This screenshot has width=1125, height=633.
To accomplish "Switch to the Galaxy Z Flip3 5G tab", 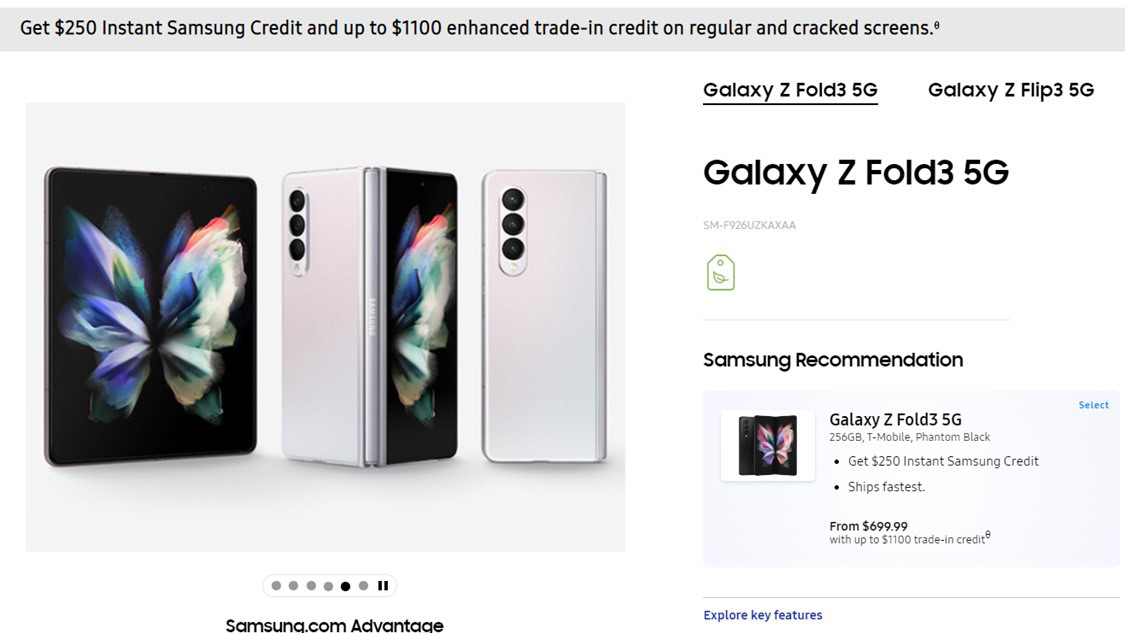I will point(1010,90).
